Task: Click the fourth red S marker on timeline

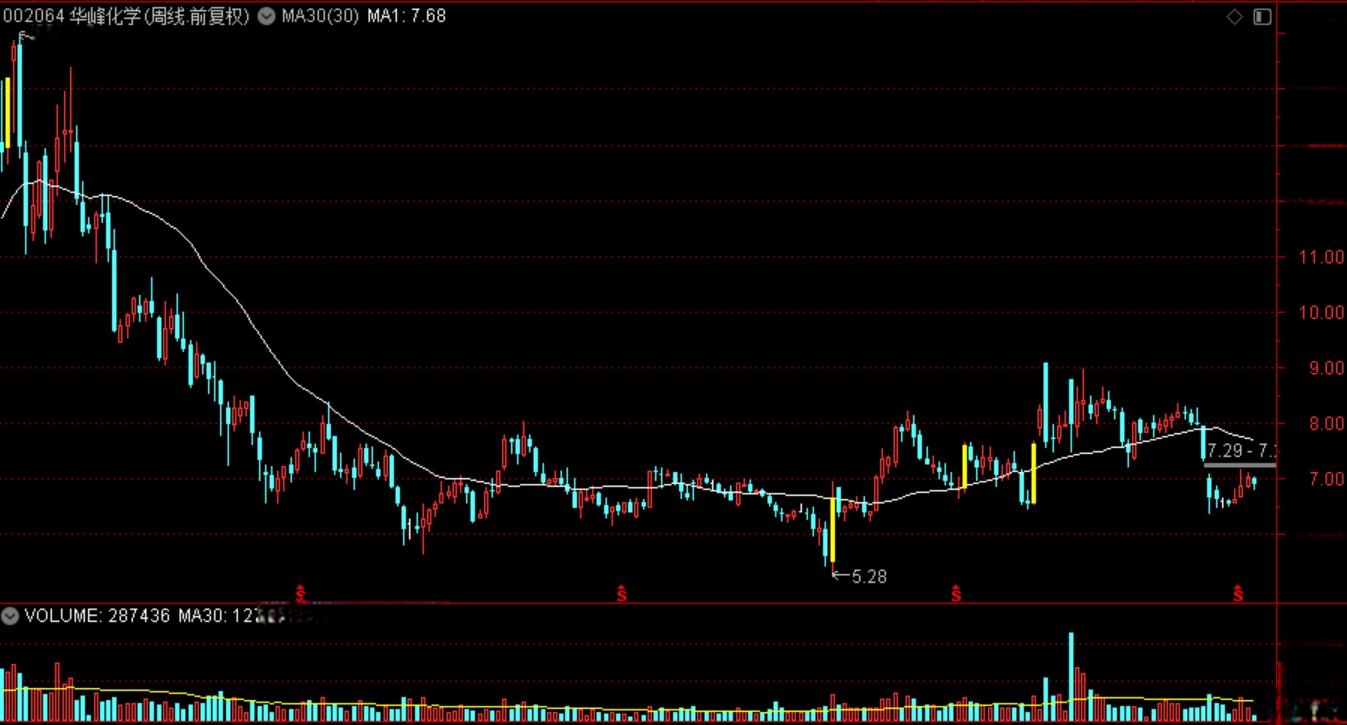Action: (x=1238, y=593)
